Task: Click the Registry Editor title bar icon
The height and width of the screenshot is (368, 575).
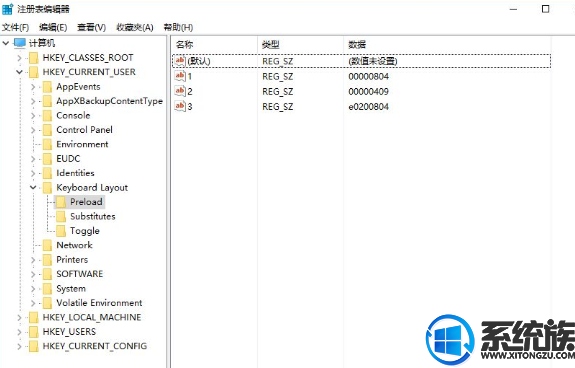Action: point(7,9)
